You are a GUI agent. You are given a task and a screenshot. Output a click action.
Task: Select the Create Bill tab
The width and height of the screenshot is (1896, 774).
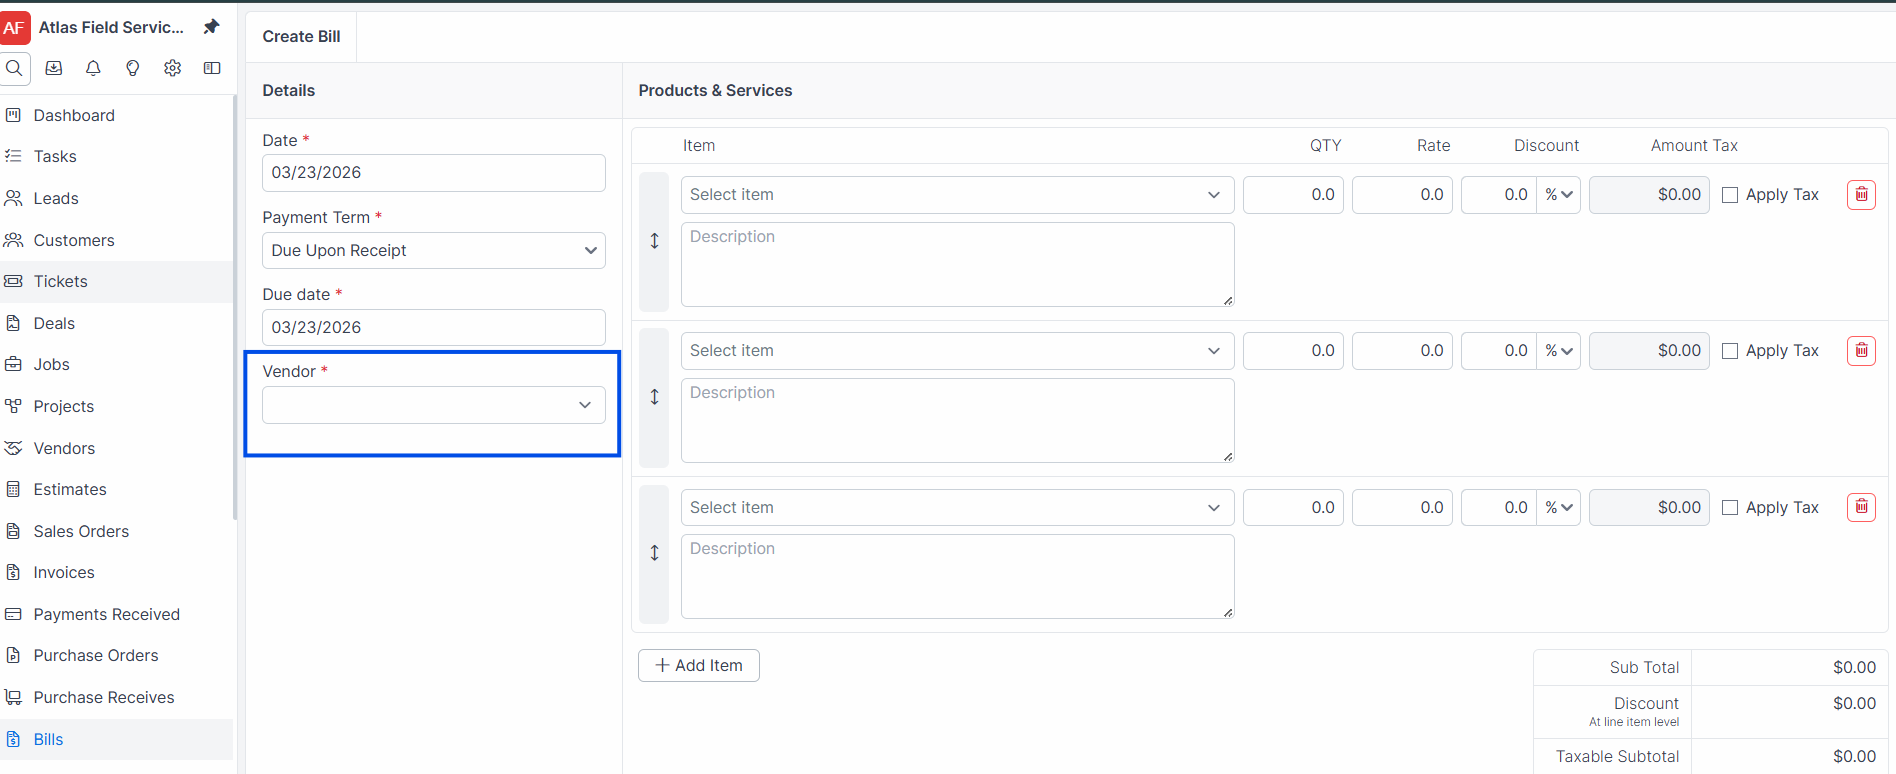pyautogui.click(x=301, y=37)
